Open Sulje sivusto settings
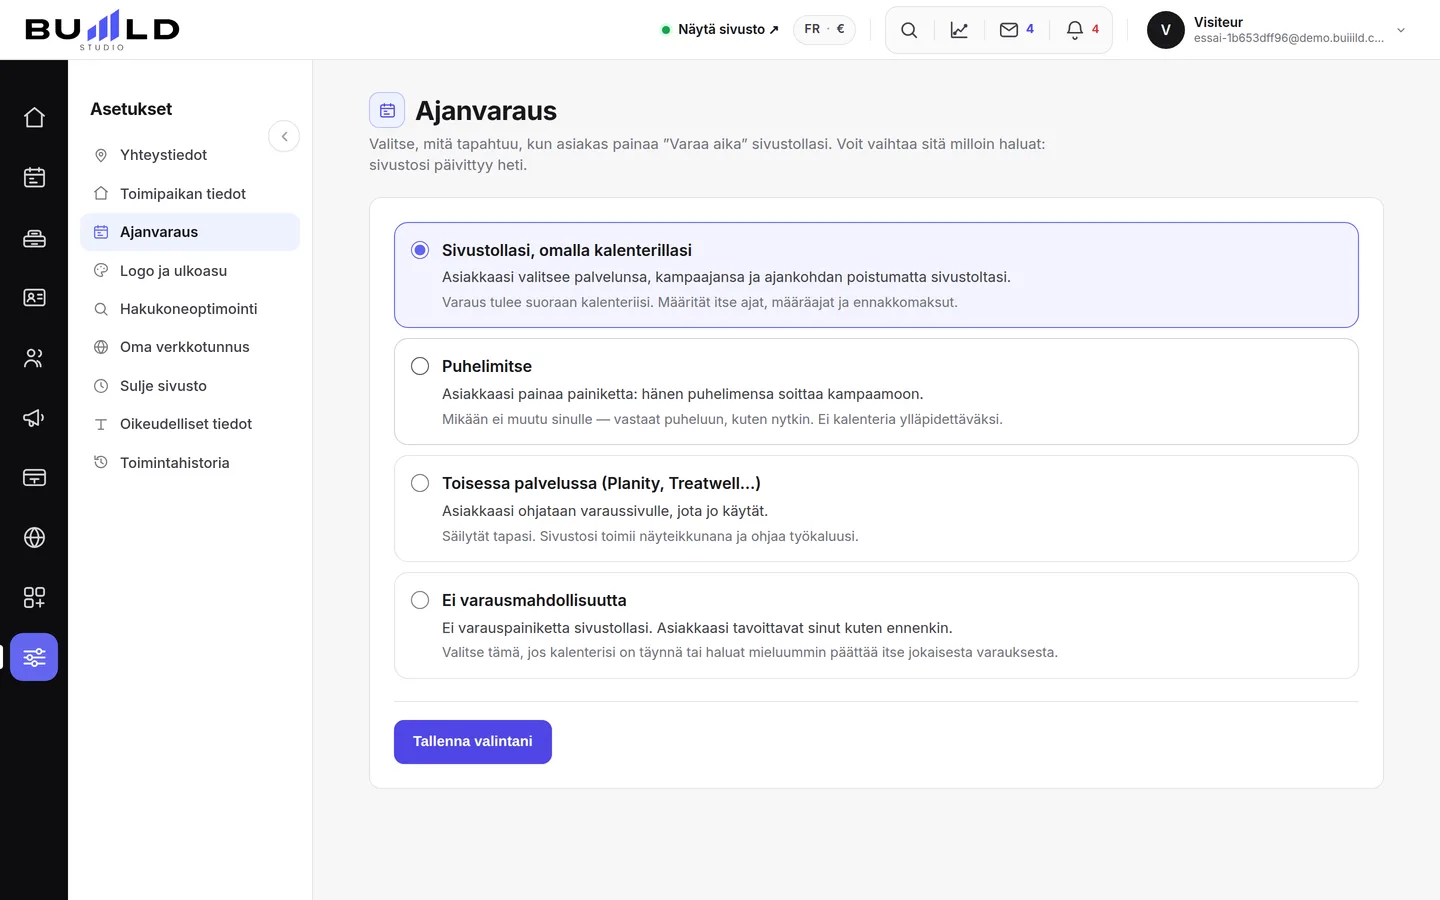Viewport: 1440px width, 900px height. click(x=190, y=386)
